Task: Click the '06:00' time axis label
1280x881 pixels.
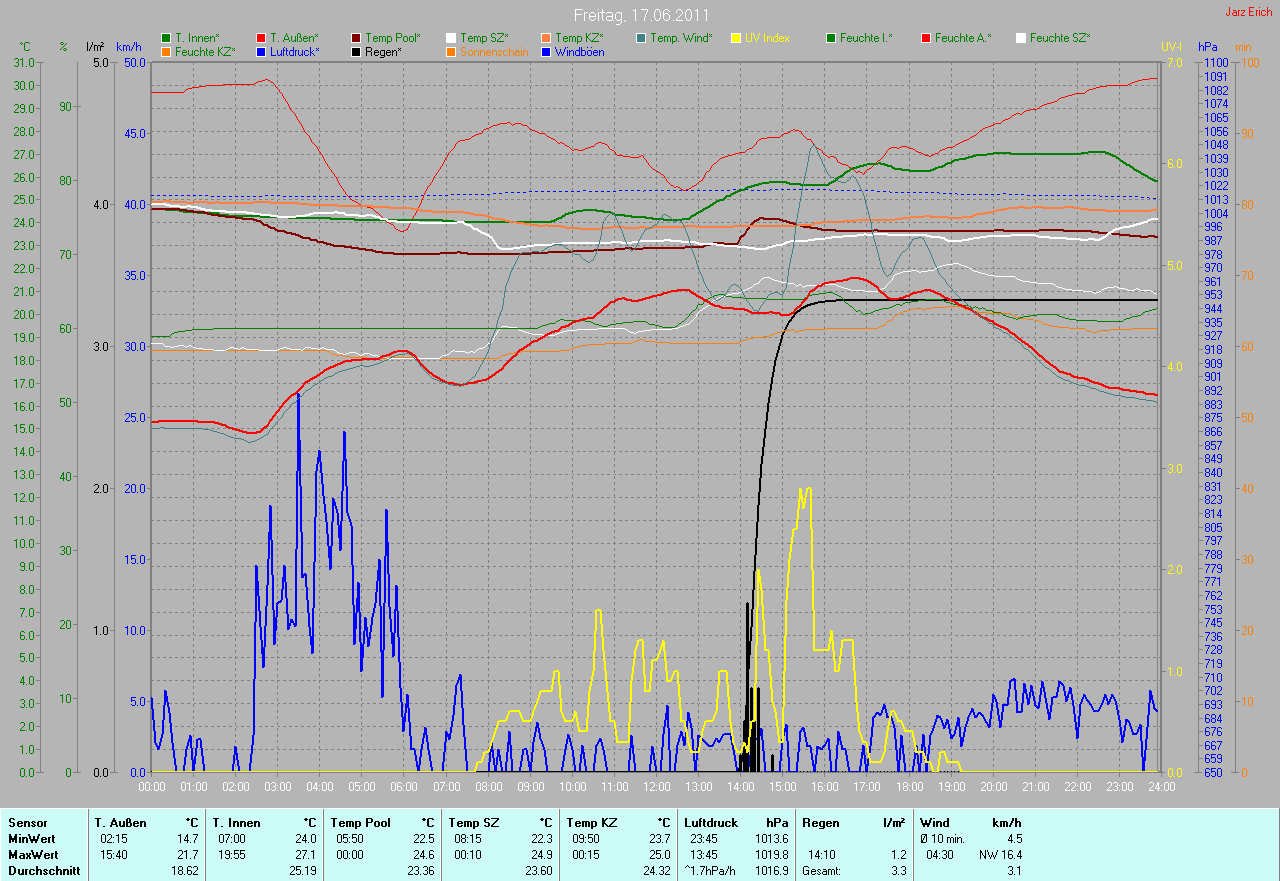Action: [404, 786]
